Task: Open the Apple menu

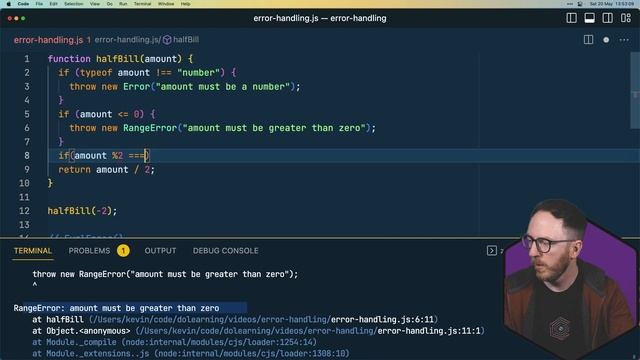Action: pos(9,4)
